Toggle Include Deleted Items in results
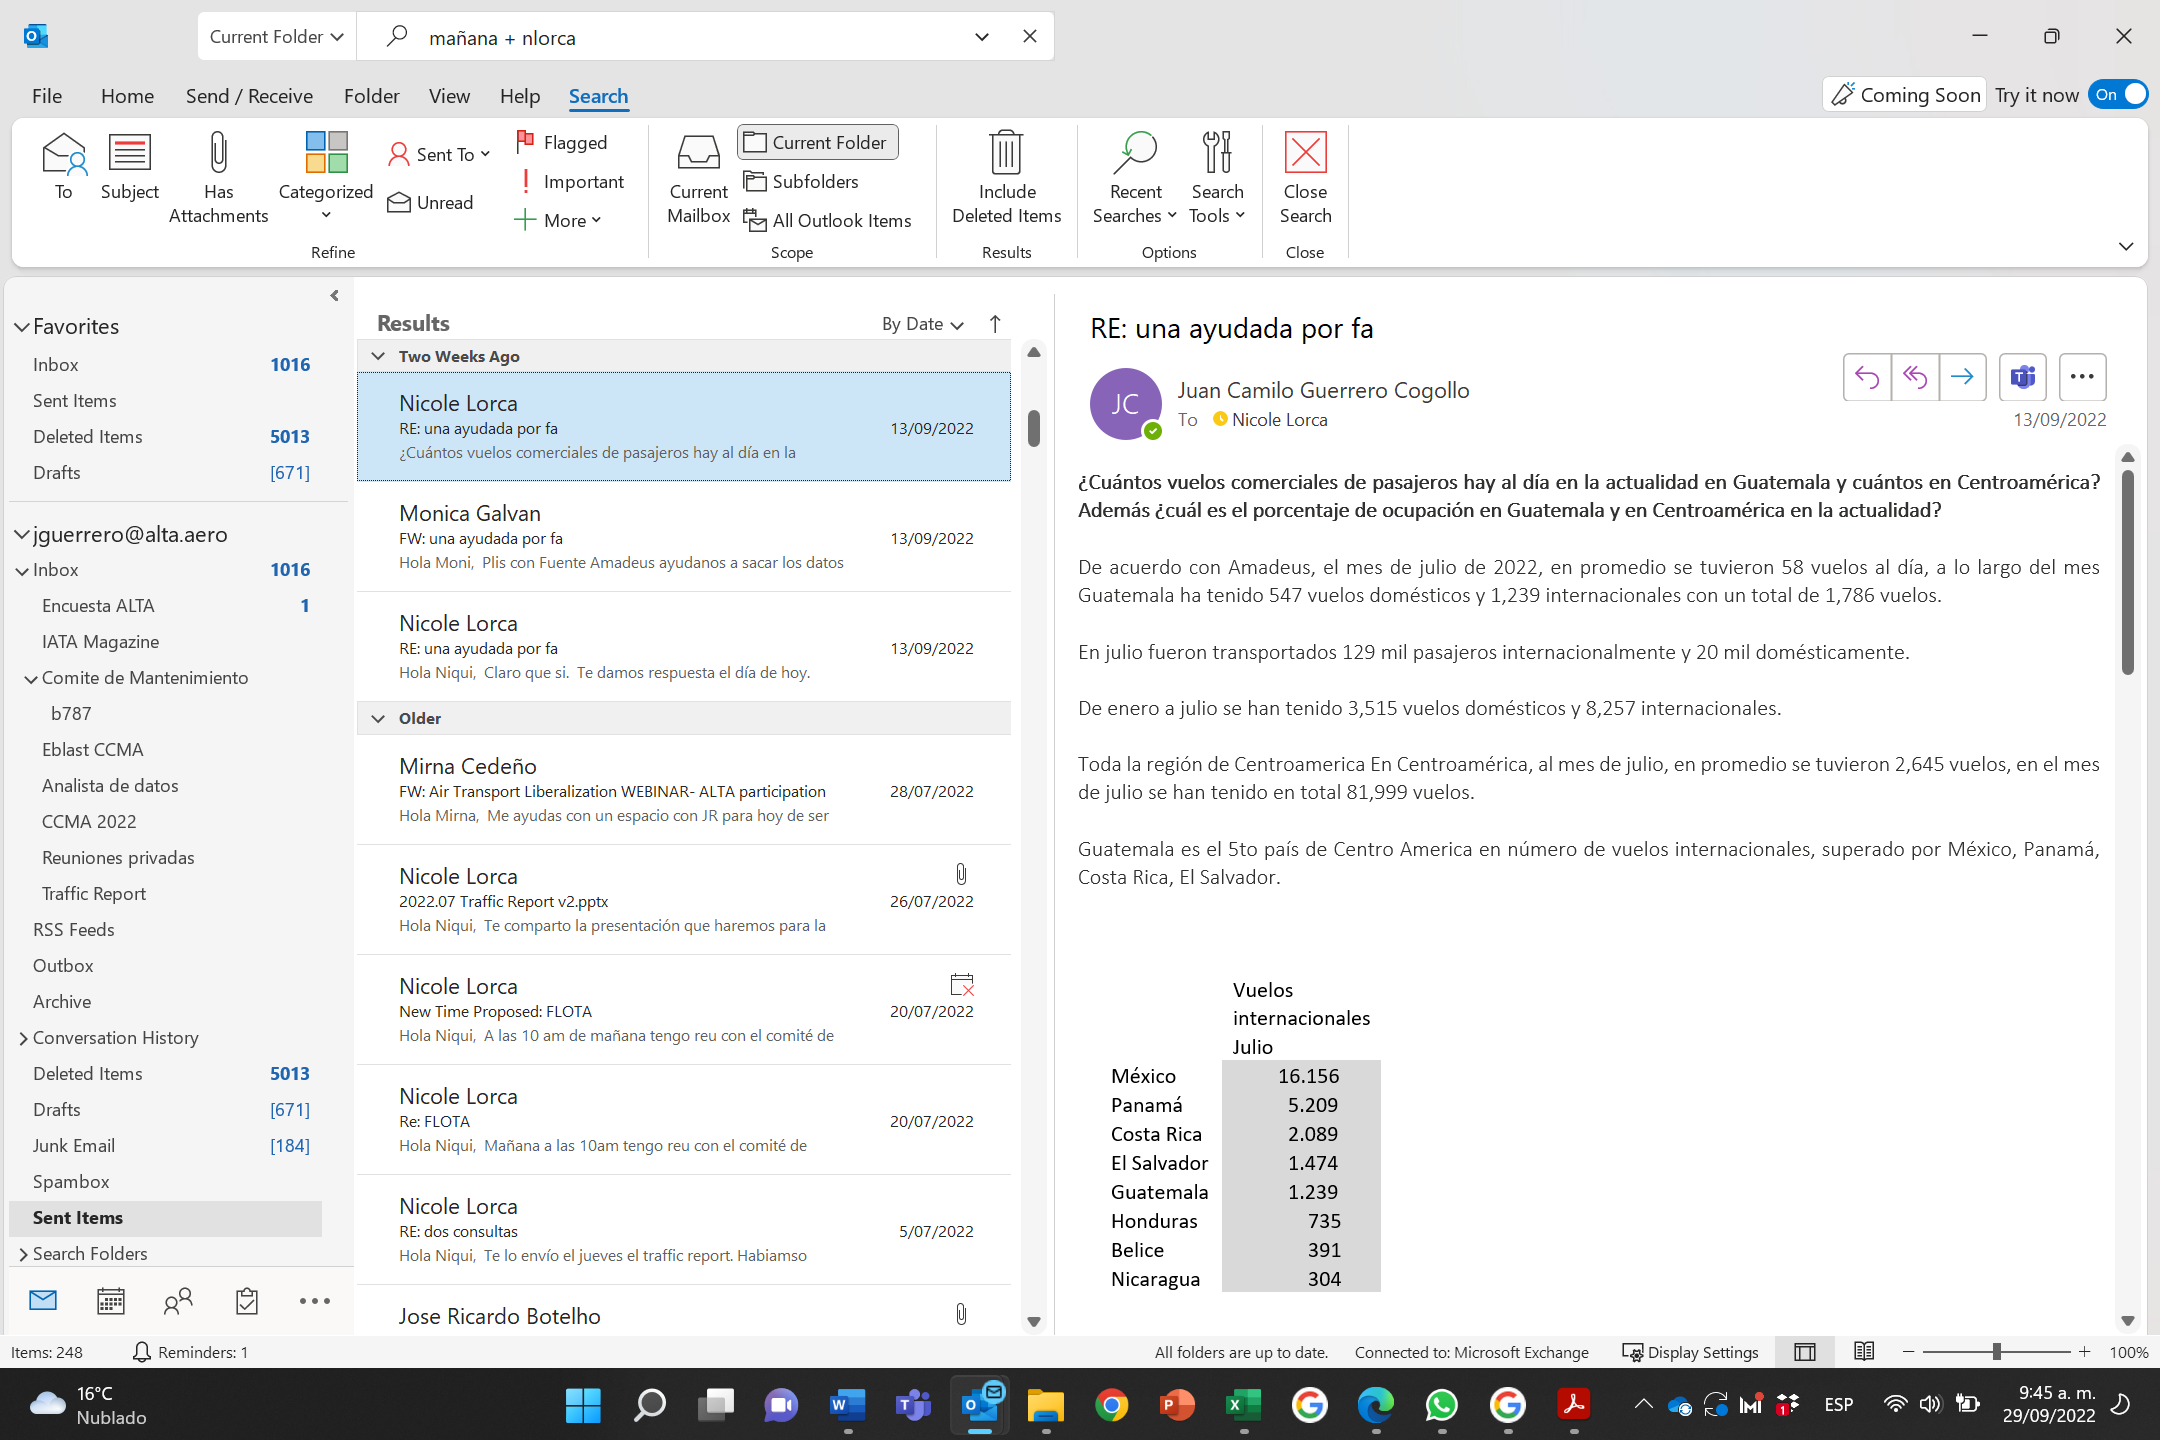This screenshot has width=2160, height=1440. [x=1006, y=178]
